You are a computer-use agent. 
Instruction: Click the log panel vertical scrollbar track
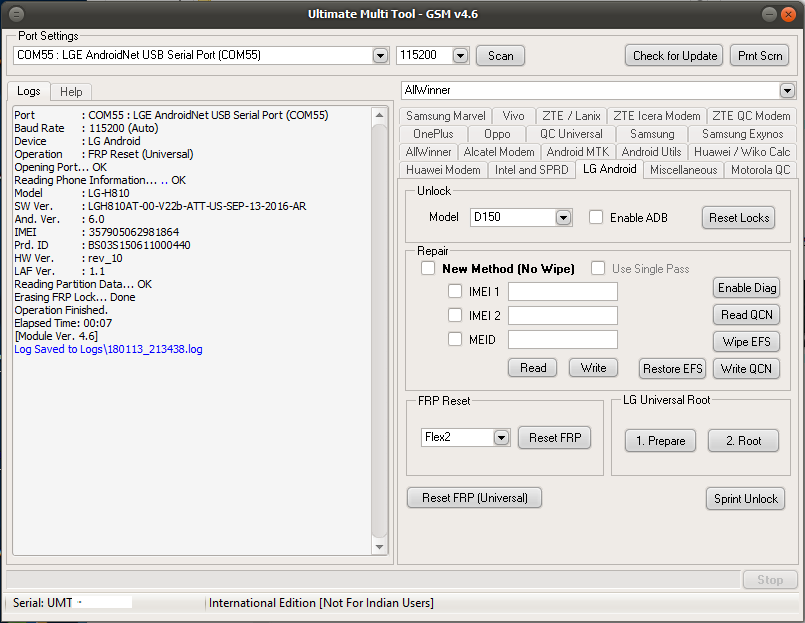[379, 331]
